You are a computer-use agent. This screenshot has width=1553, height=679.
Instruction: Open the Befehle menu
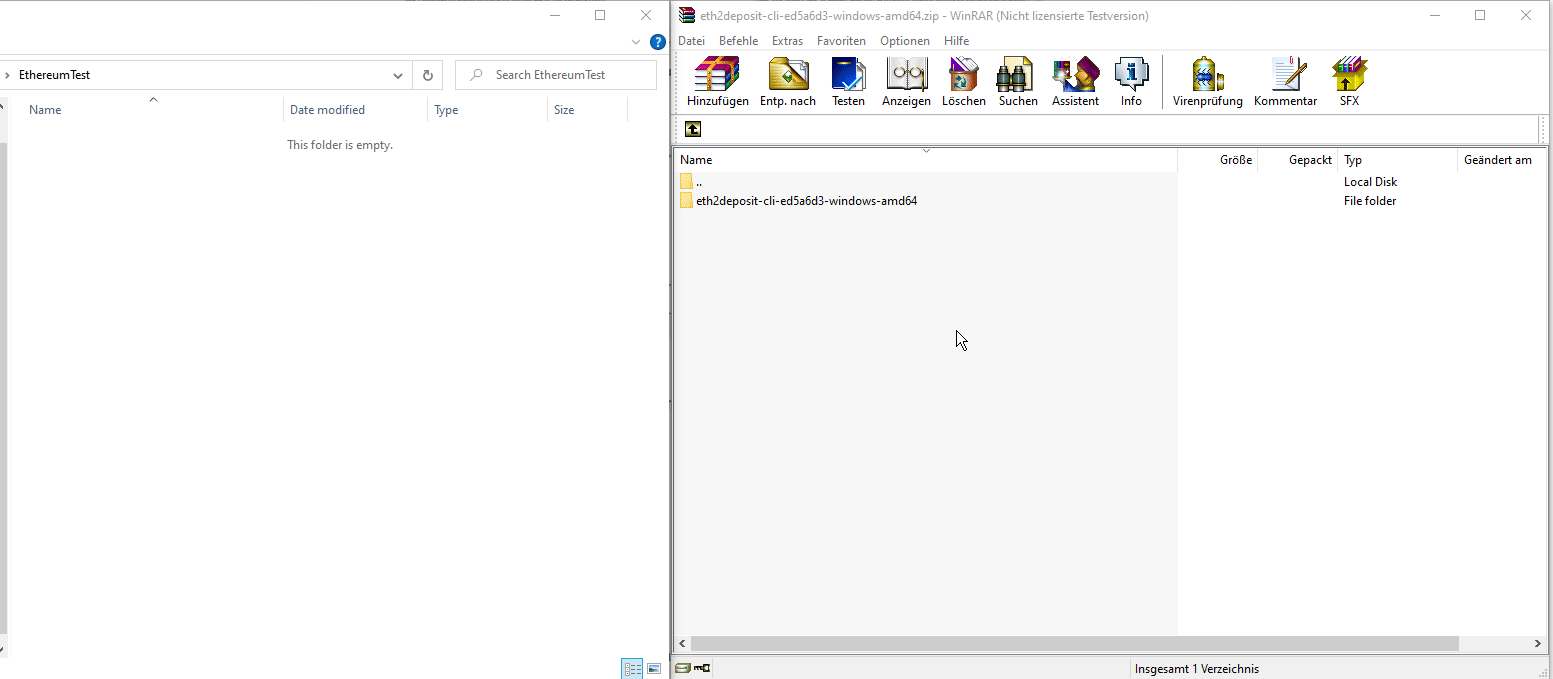pyautogui.click(x=738, y=41)
